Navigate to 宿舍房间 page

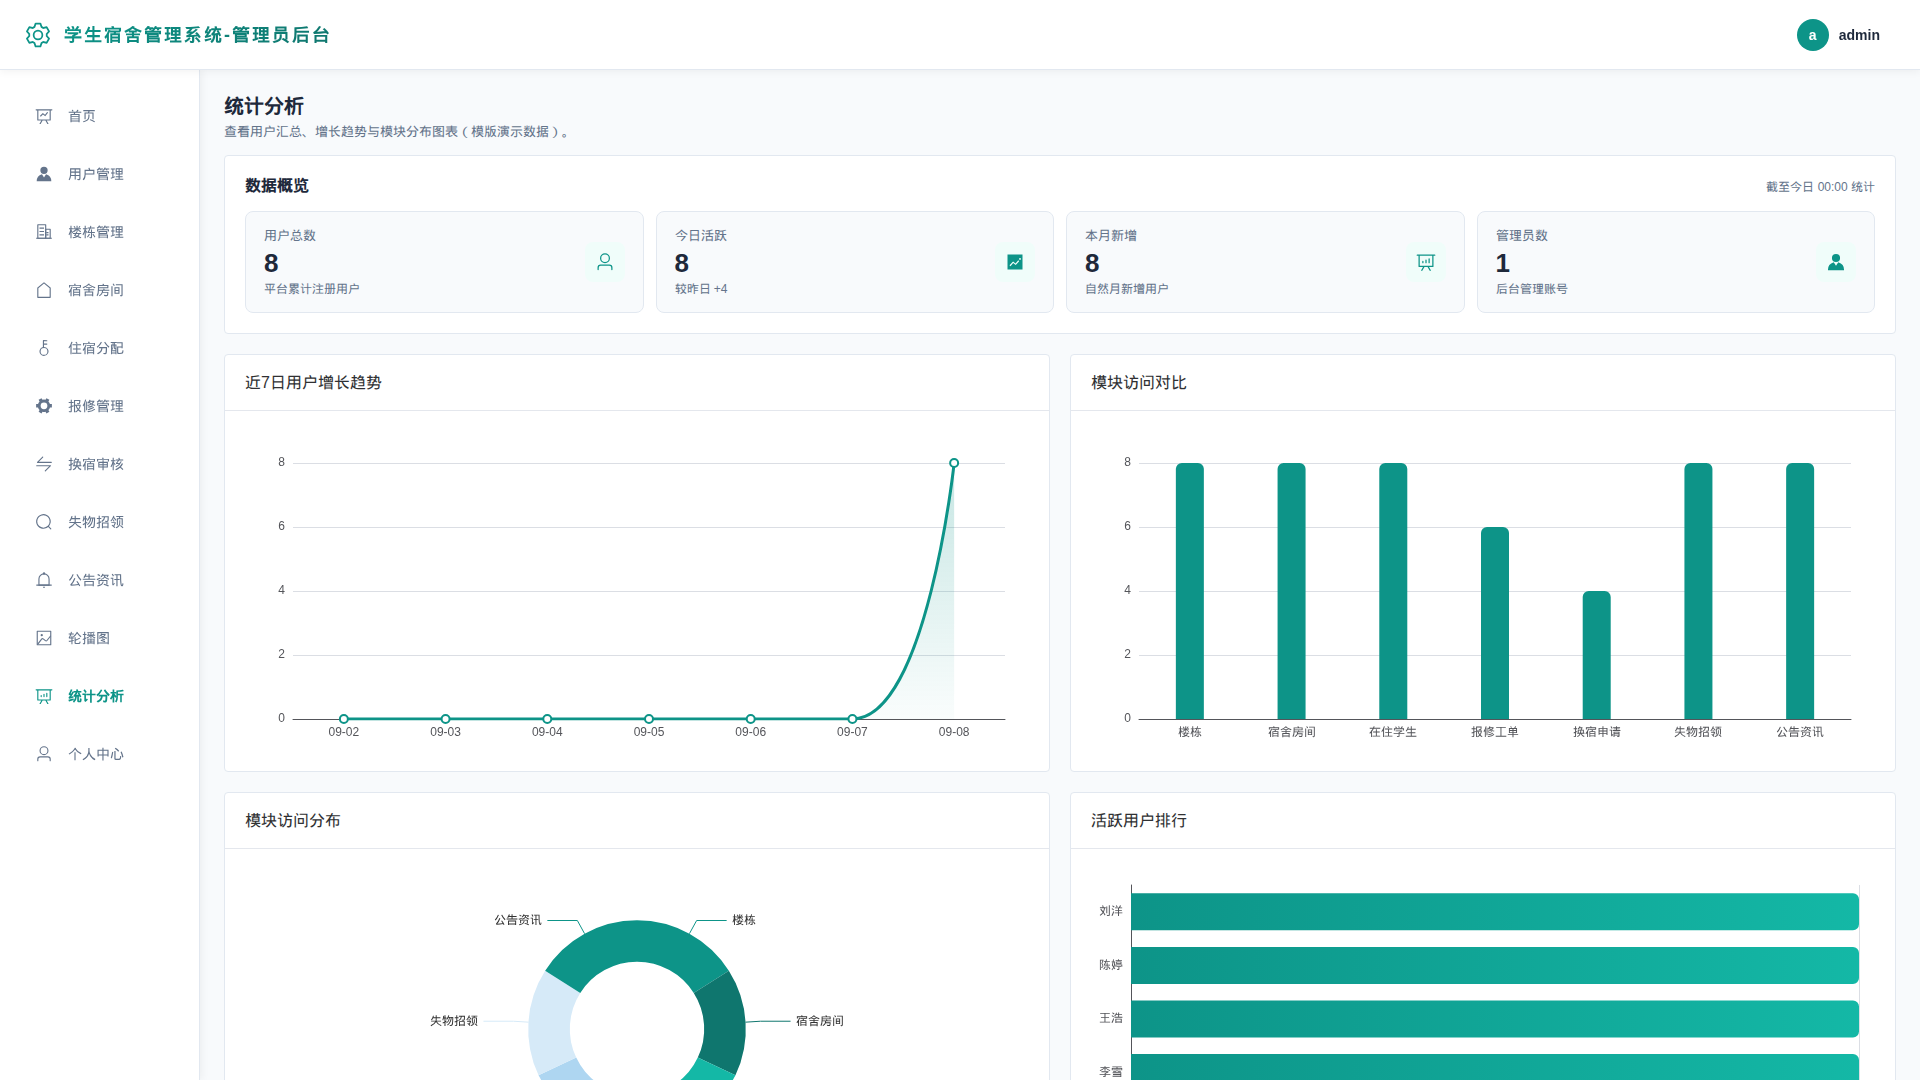point(100,290)
